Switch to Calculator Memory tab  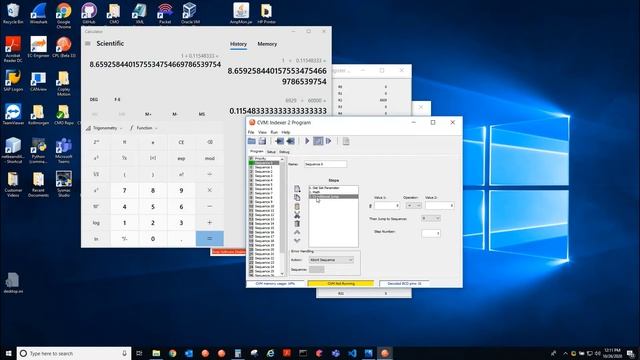tap(267, 44)
